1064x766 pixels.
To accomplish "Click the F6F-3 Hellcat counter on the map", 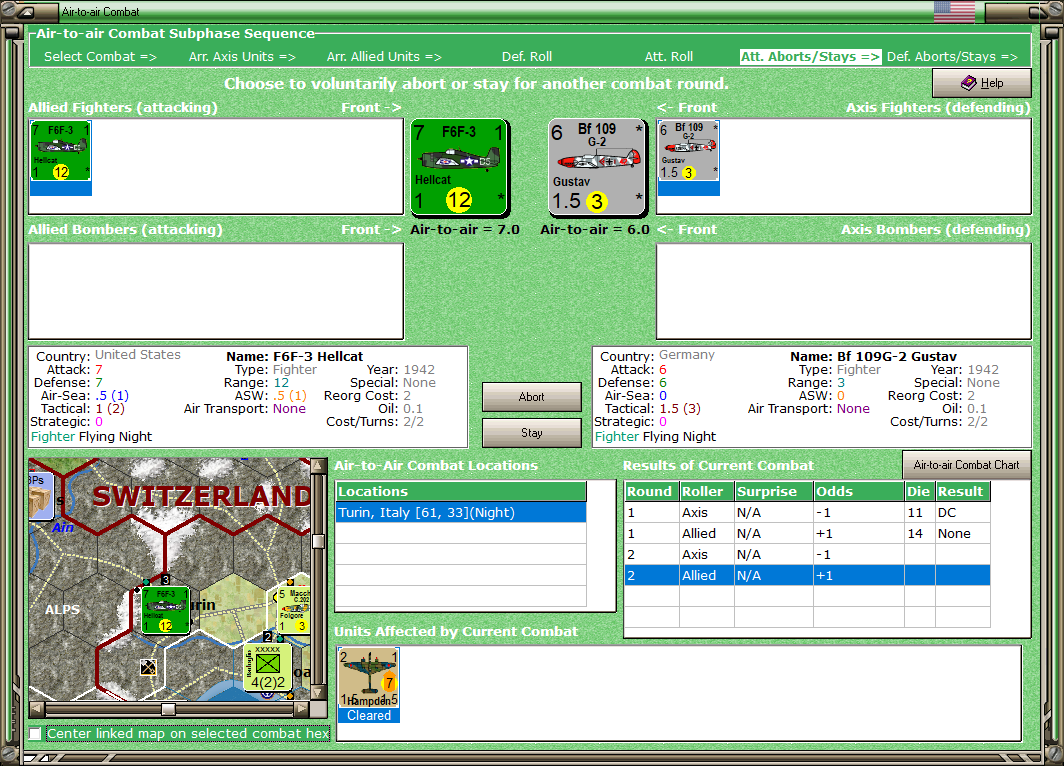I will [165, 611].
